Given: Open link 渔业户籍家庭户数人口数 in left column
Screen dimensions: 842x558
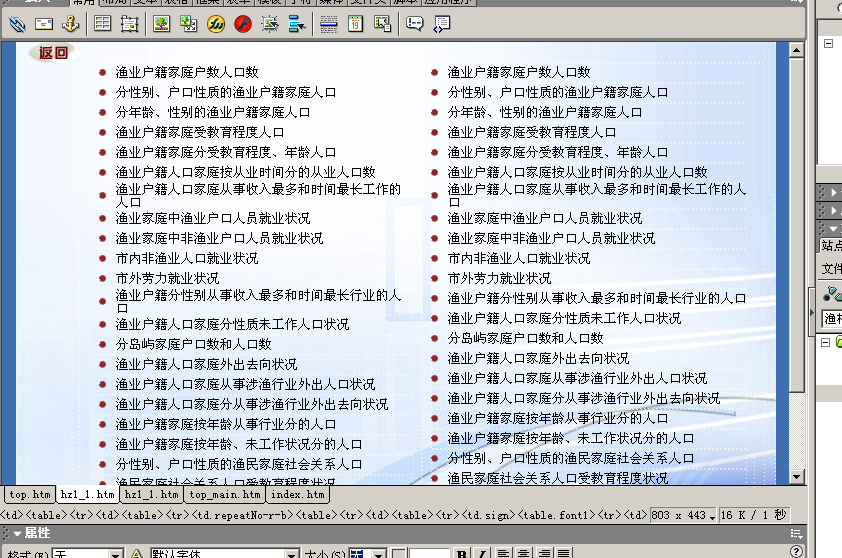Looking at the screenshot, I should [x=186, y=72].
